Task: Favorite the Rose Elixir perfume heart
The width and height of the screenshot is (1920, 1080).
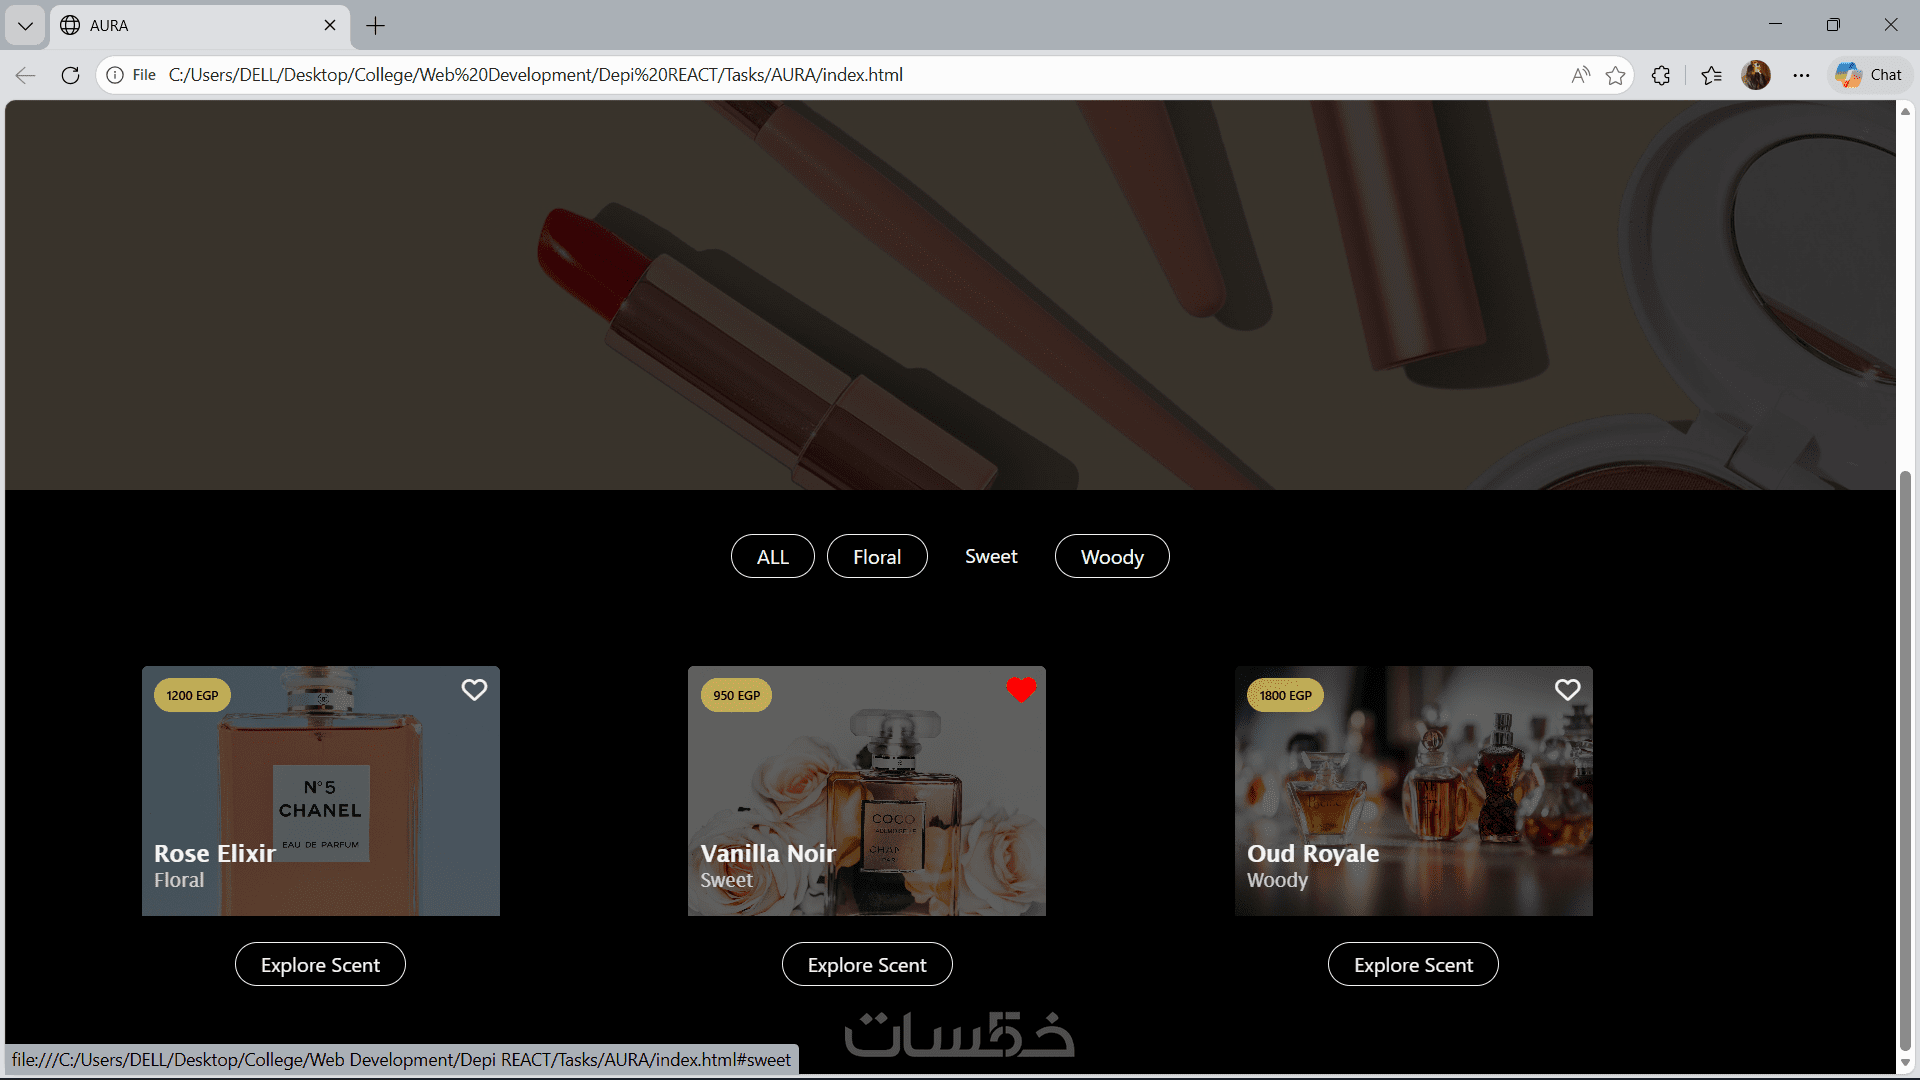Action: tap(474, 690)
